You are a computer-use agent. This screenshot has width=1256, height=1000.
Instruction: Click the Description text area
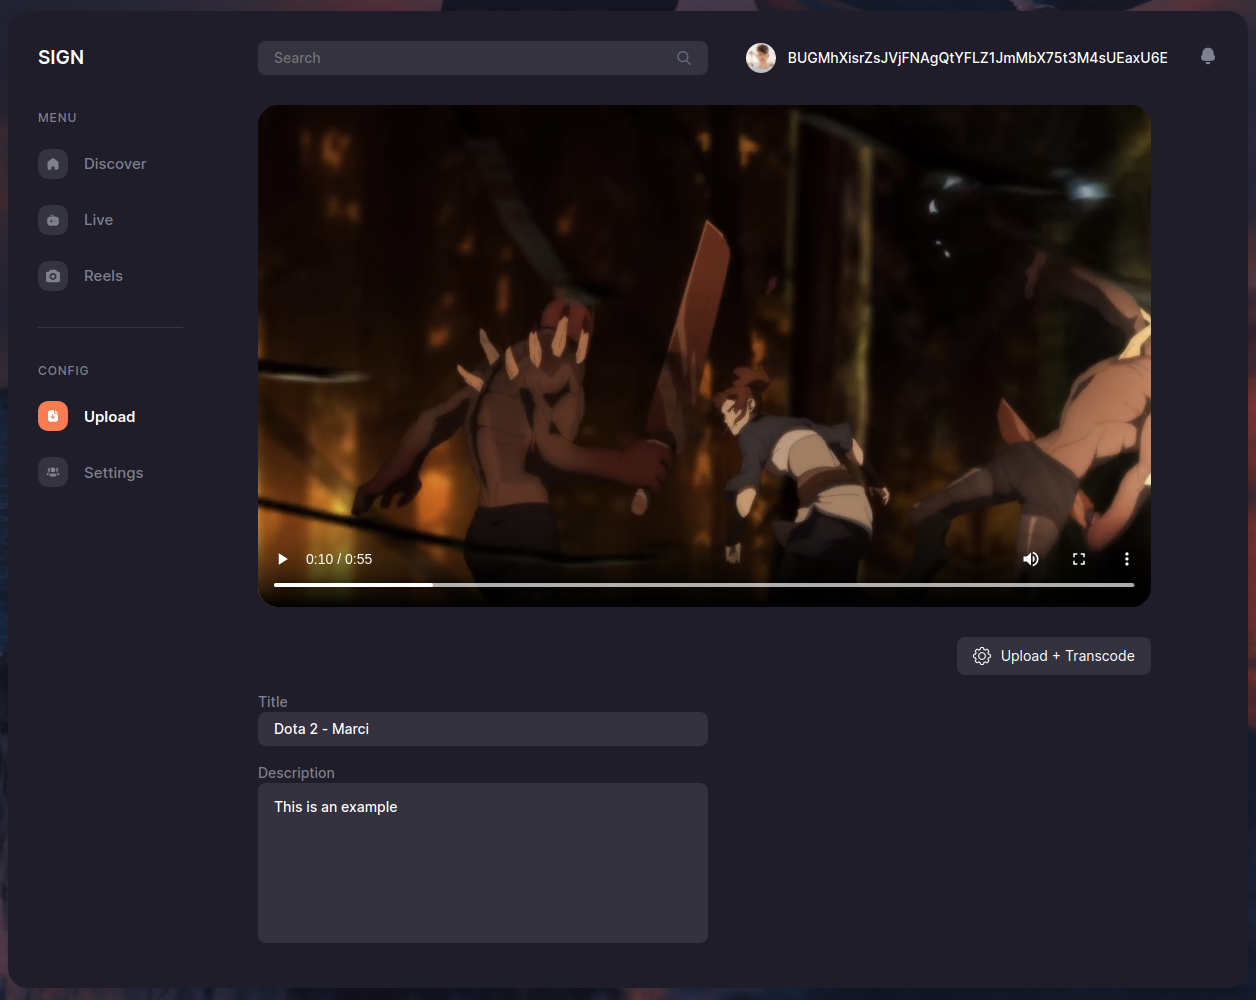click(x=483, y=863)
